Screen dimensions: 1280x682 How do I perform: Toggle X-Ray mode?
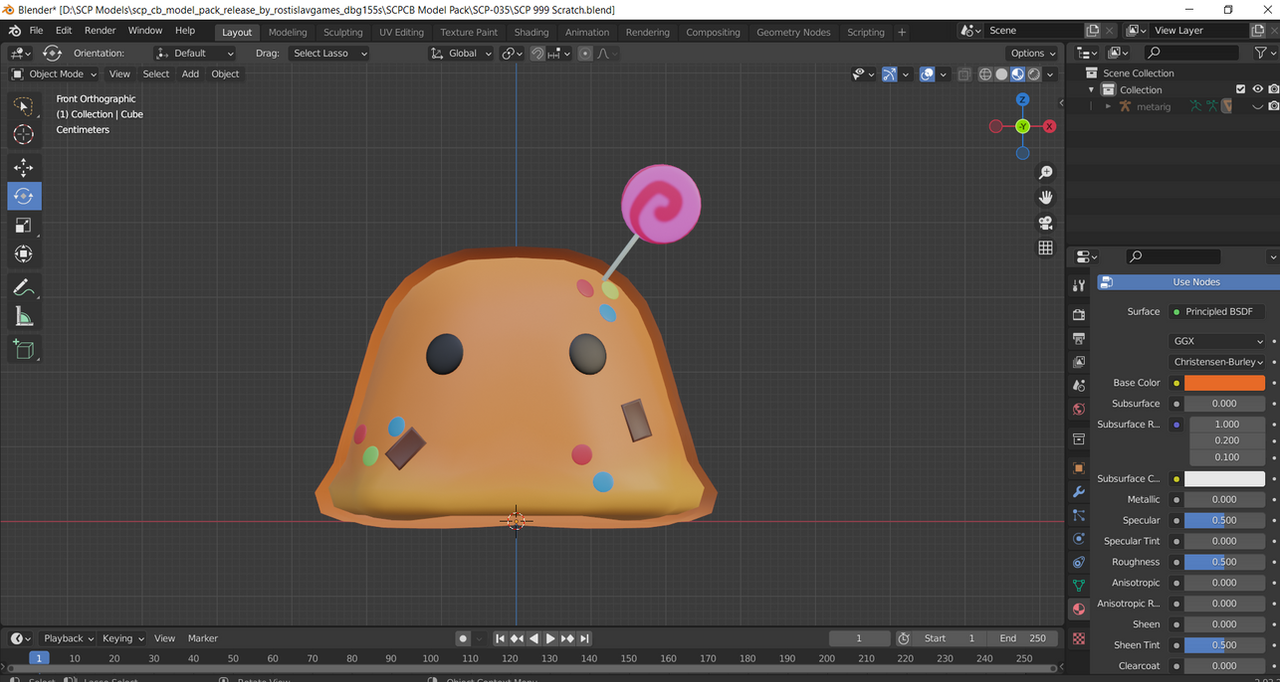pyautogui.click(x=964, y=74)
